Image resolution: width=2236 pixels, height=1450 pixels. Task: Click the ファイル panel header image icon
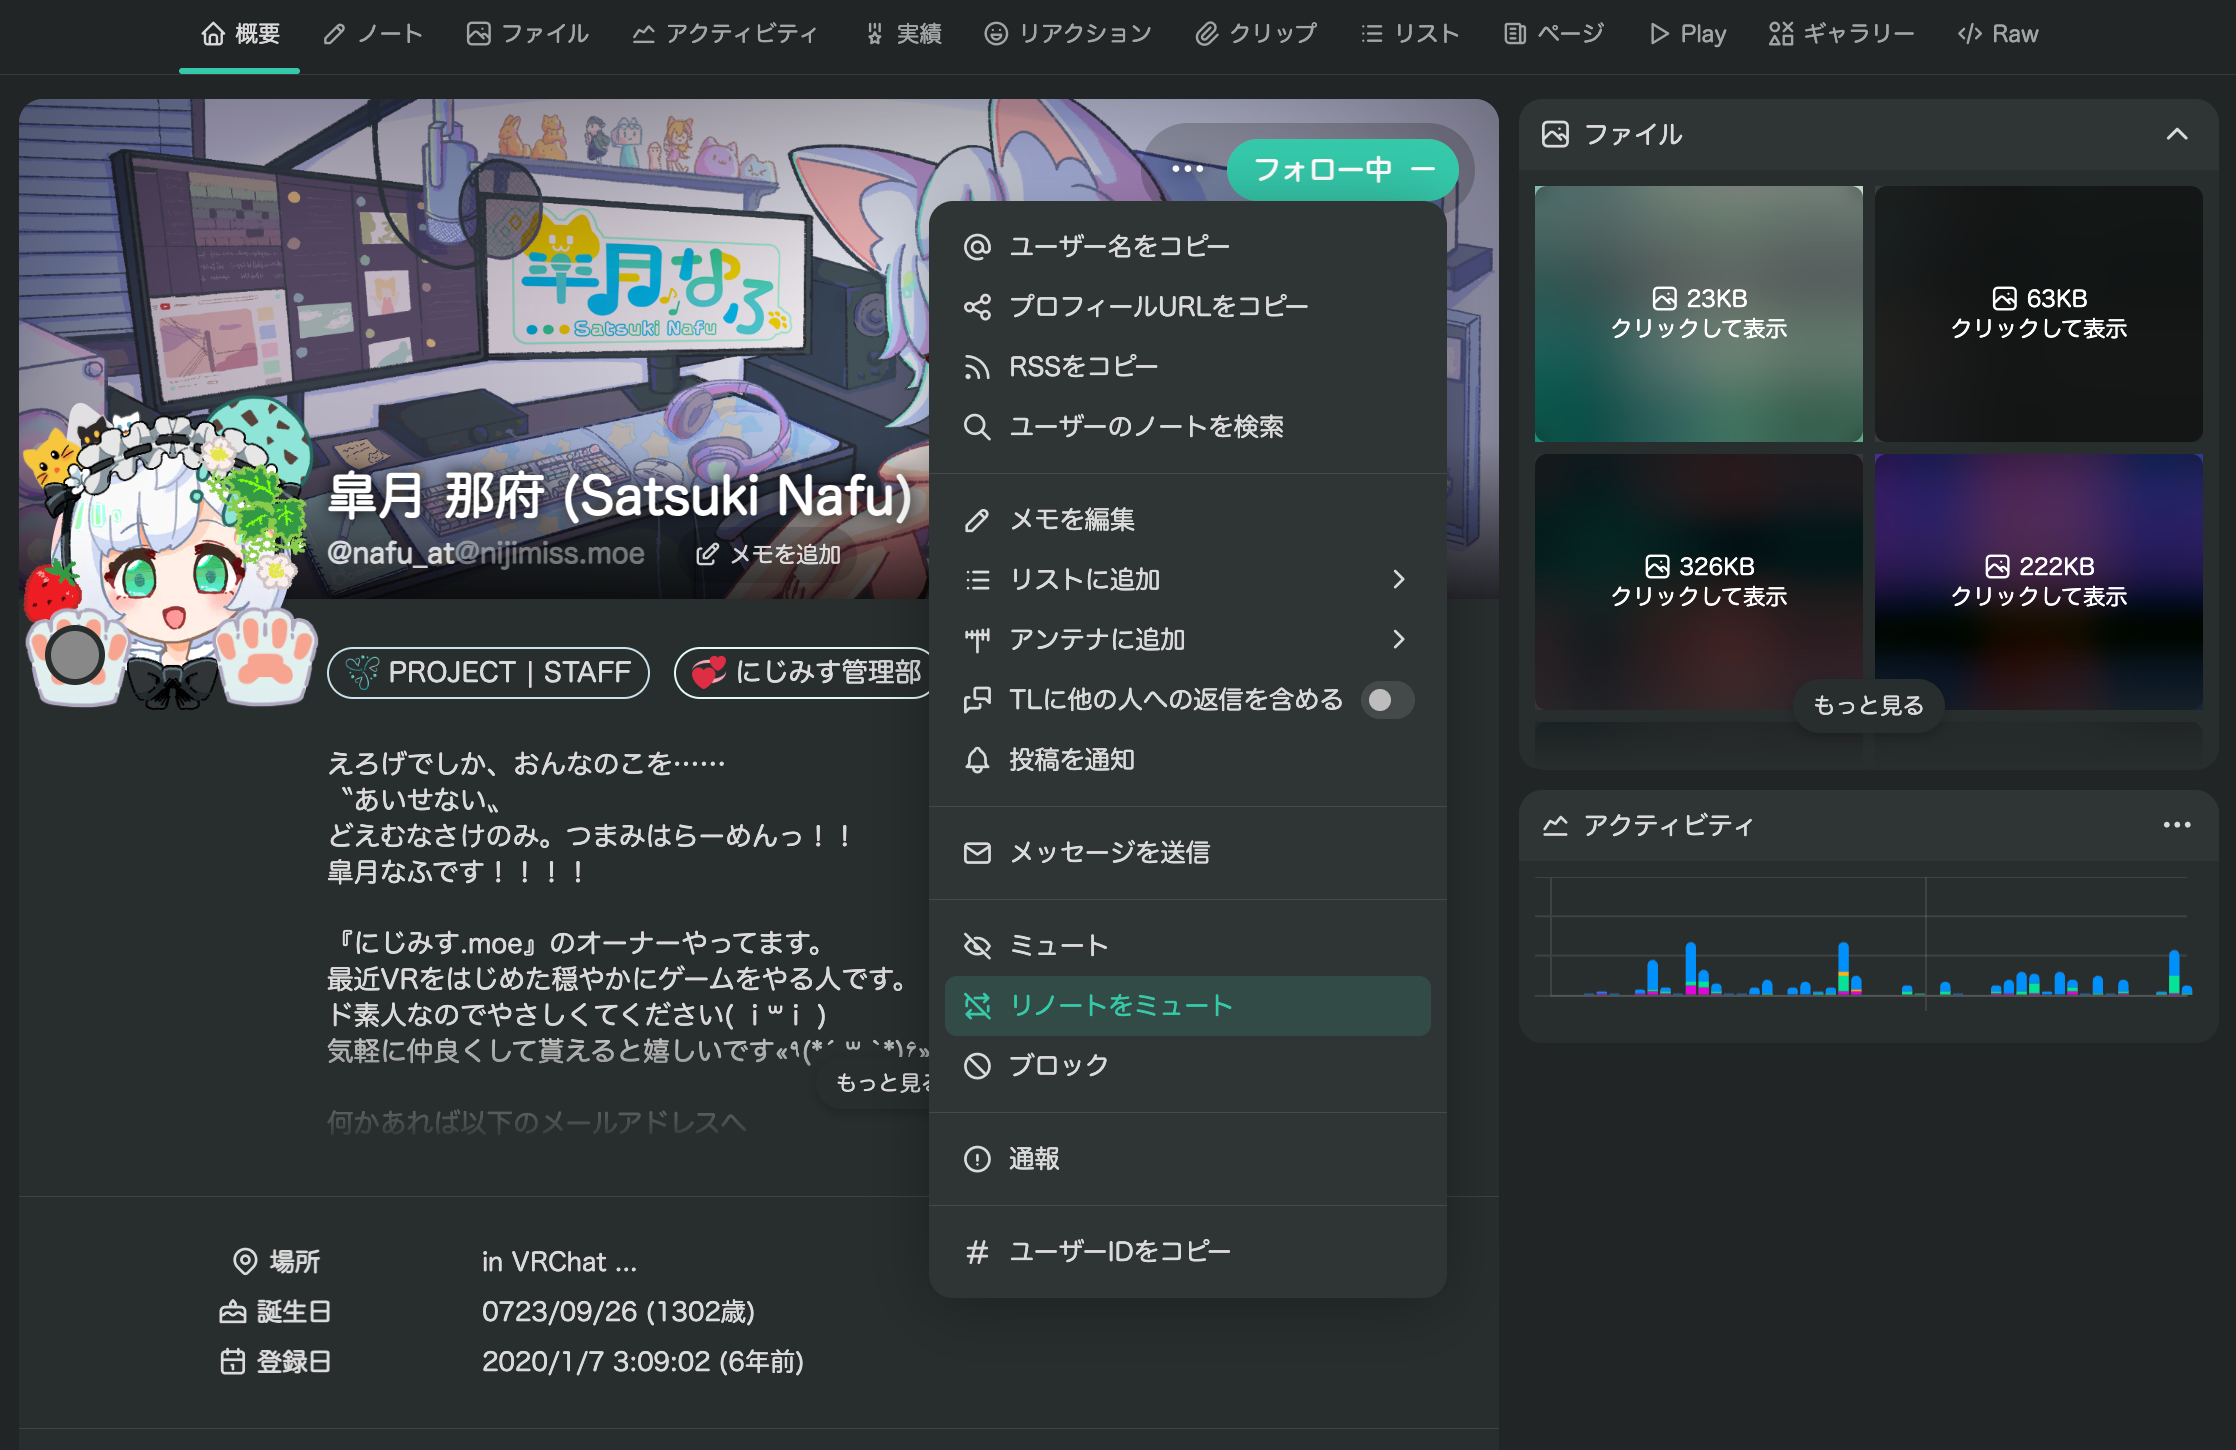point(1555,134)
